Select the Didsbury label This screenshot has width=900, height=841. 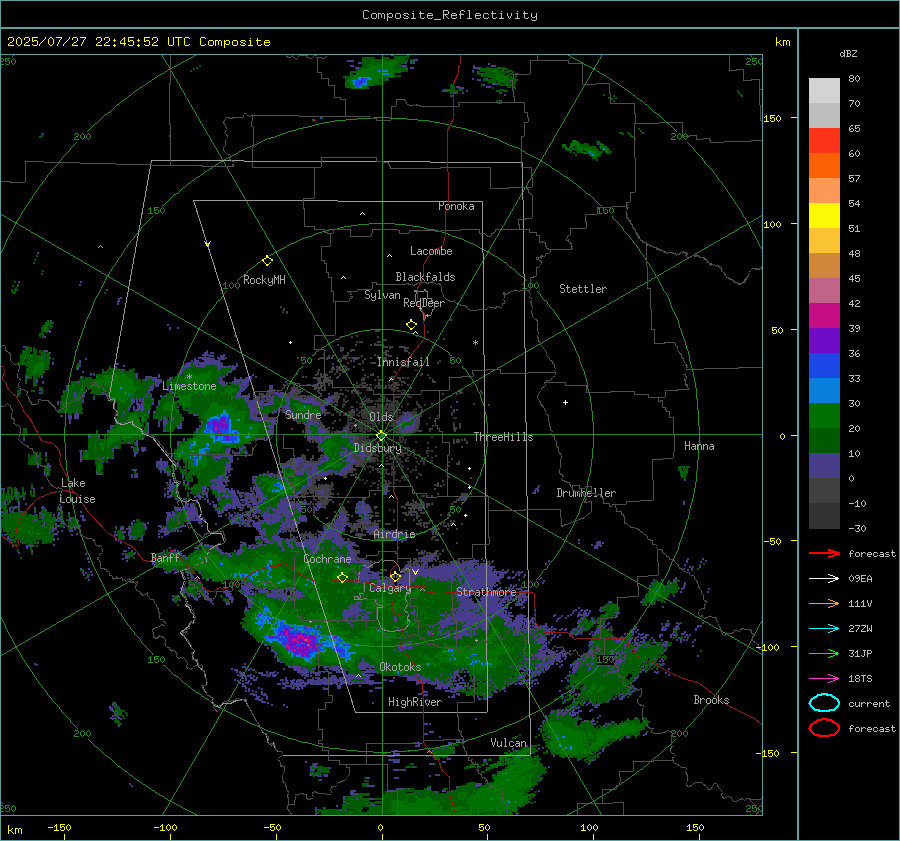tap(377, 448)
